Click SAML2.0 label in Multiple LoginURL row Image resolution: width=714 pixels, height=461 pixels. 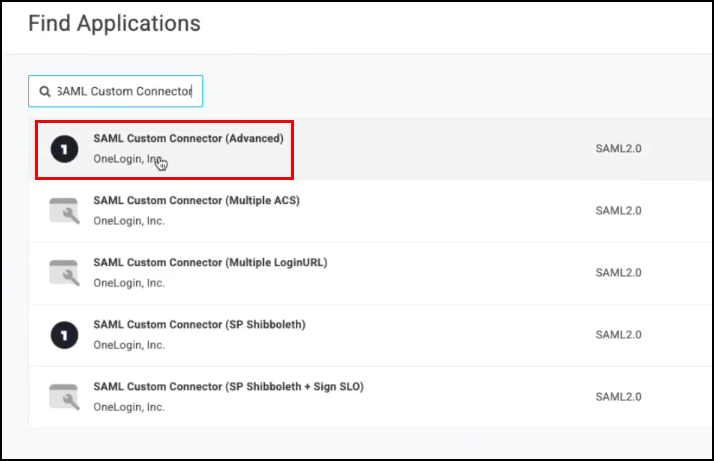coord(617,273)
